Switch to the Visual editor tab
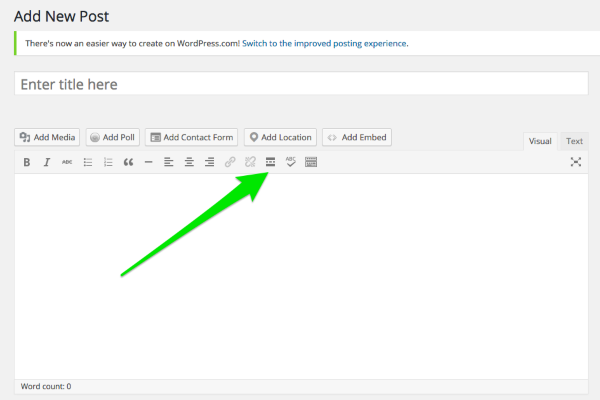 540,142
